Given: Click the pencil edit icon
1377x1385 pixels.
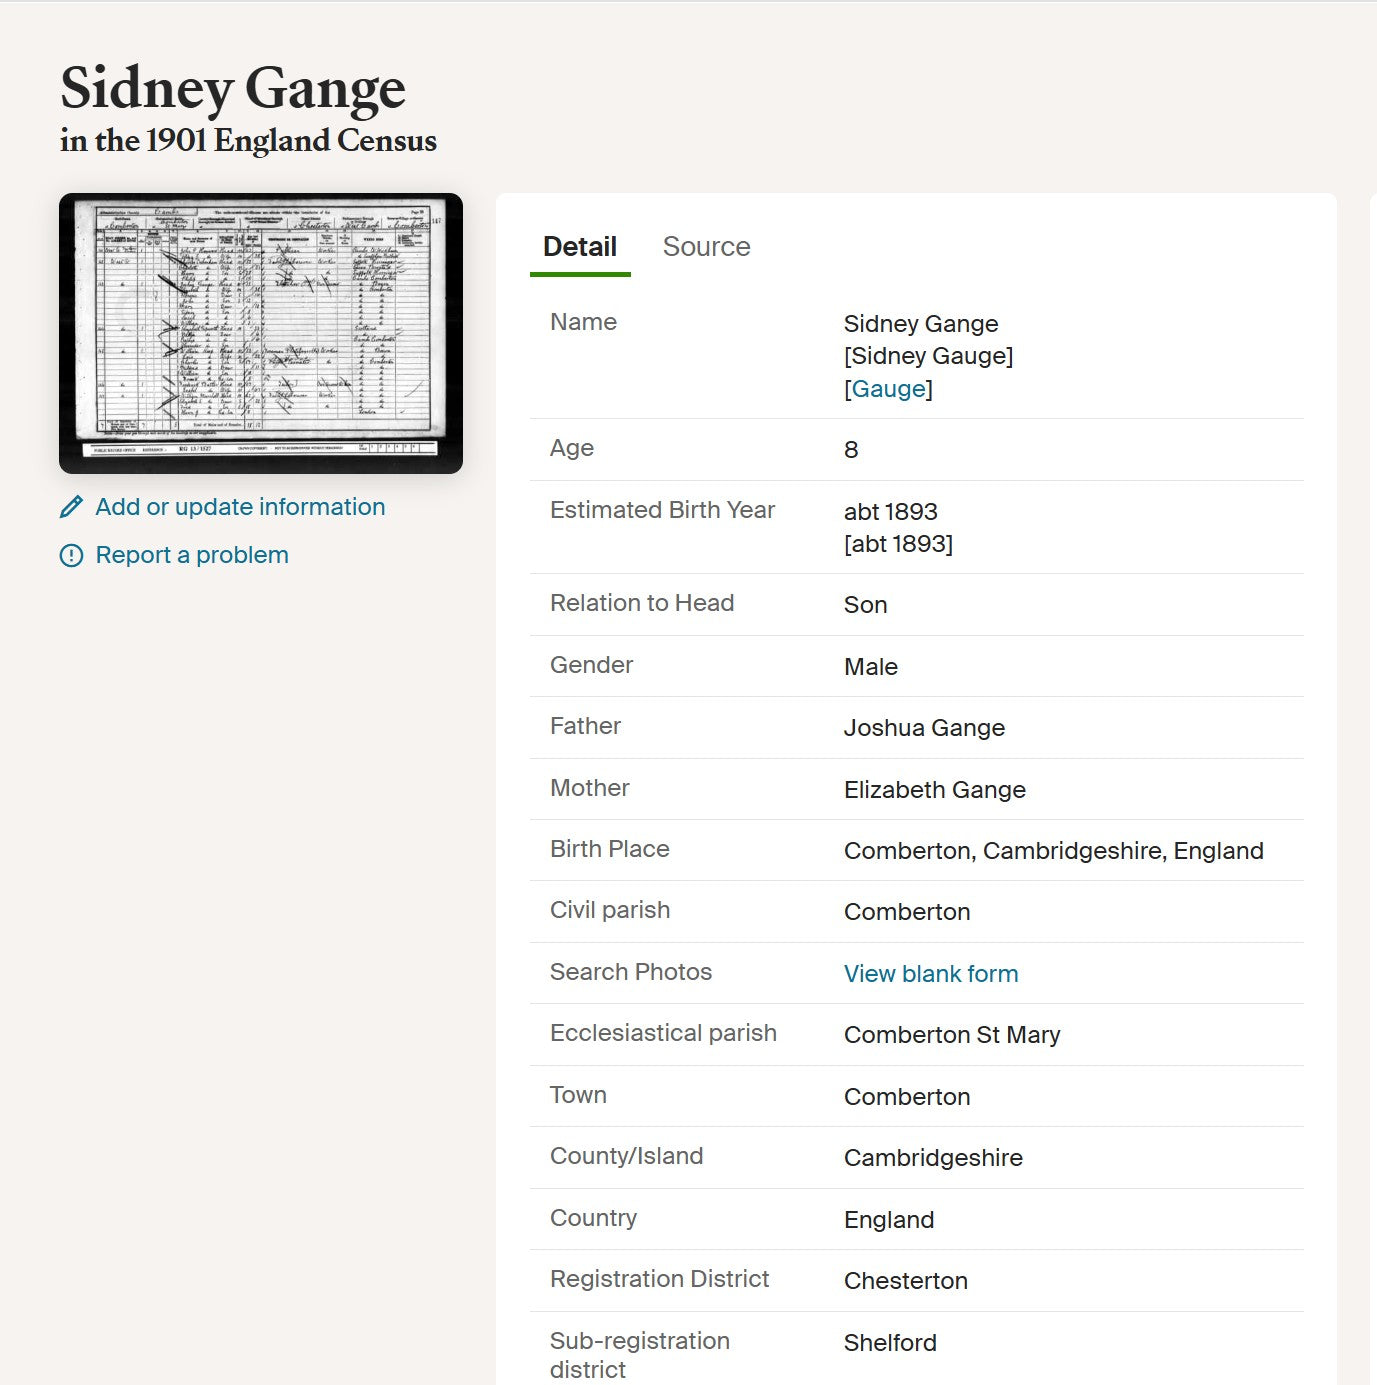Looking at the screenshot, I should pyautogui.click(x=71, y=507).
